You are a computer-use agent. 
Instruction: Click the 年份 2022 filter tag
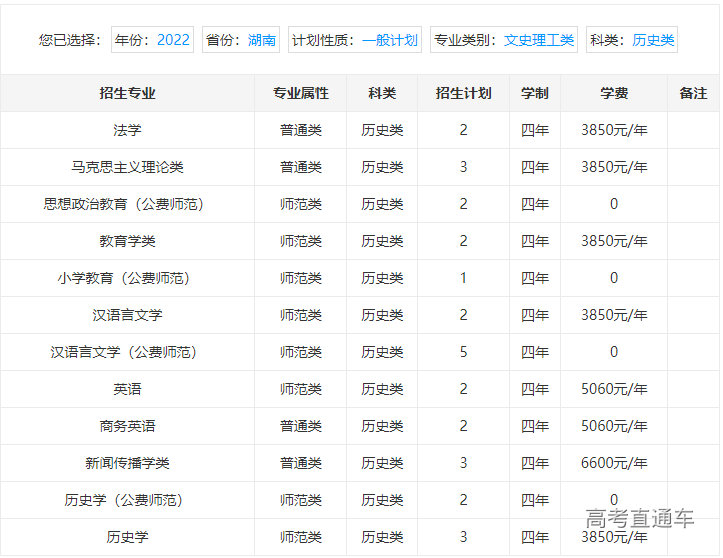point(152,40)
